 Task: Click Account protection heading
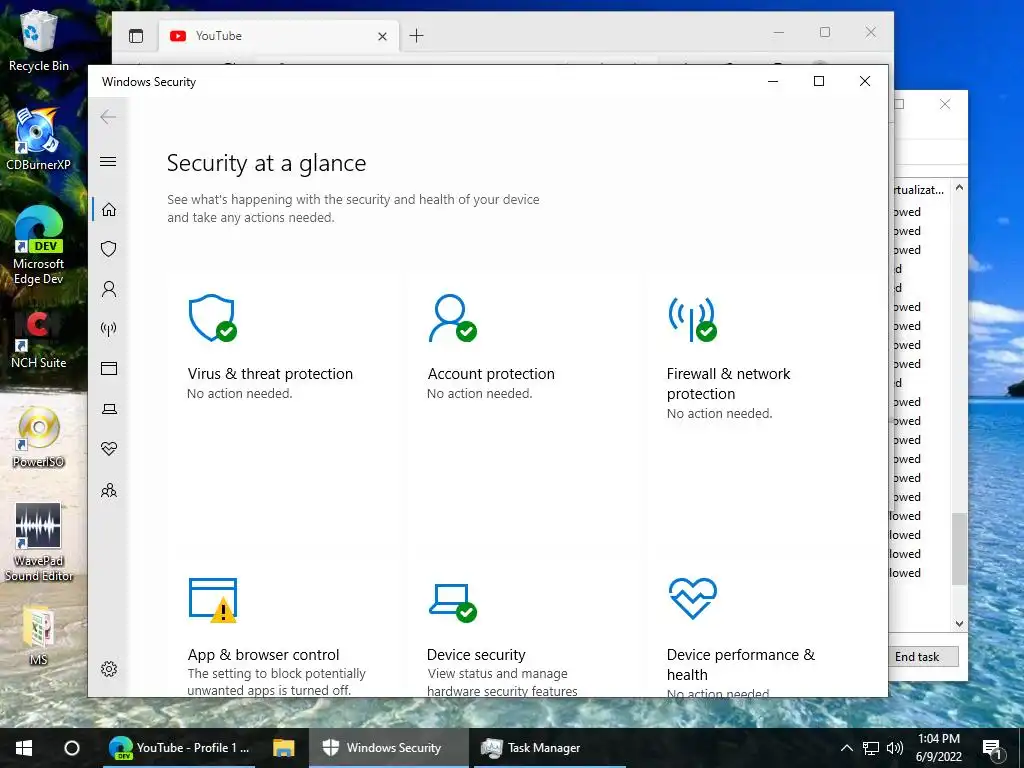[x=491, y=374]
